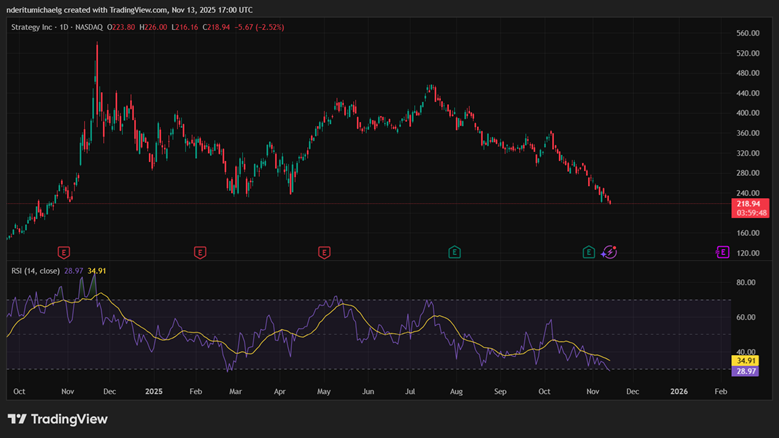This screenshot has height=438, width=779.
Task: Click the 2026 label on time axis
Action: (x=679, y=393)
